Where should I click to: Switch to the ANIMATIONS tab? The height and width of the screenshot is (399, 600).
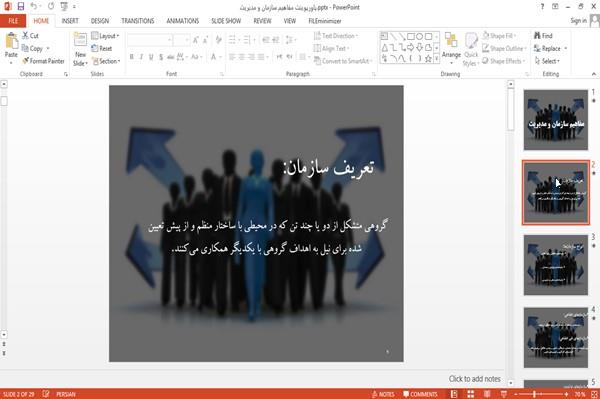click(x=183, y=21)
